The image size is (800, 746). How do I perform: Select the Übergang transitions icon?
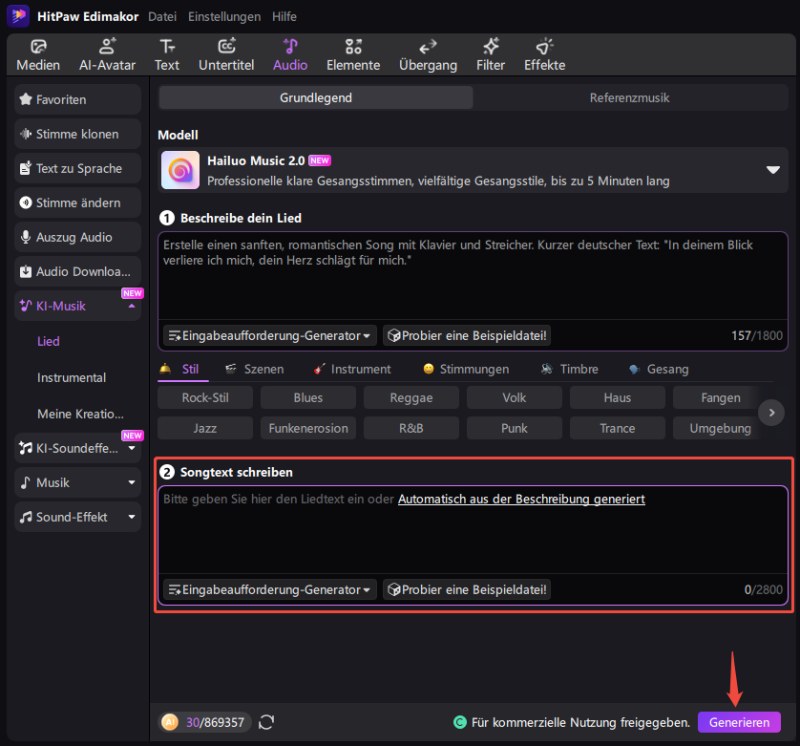point(428,46)
